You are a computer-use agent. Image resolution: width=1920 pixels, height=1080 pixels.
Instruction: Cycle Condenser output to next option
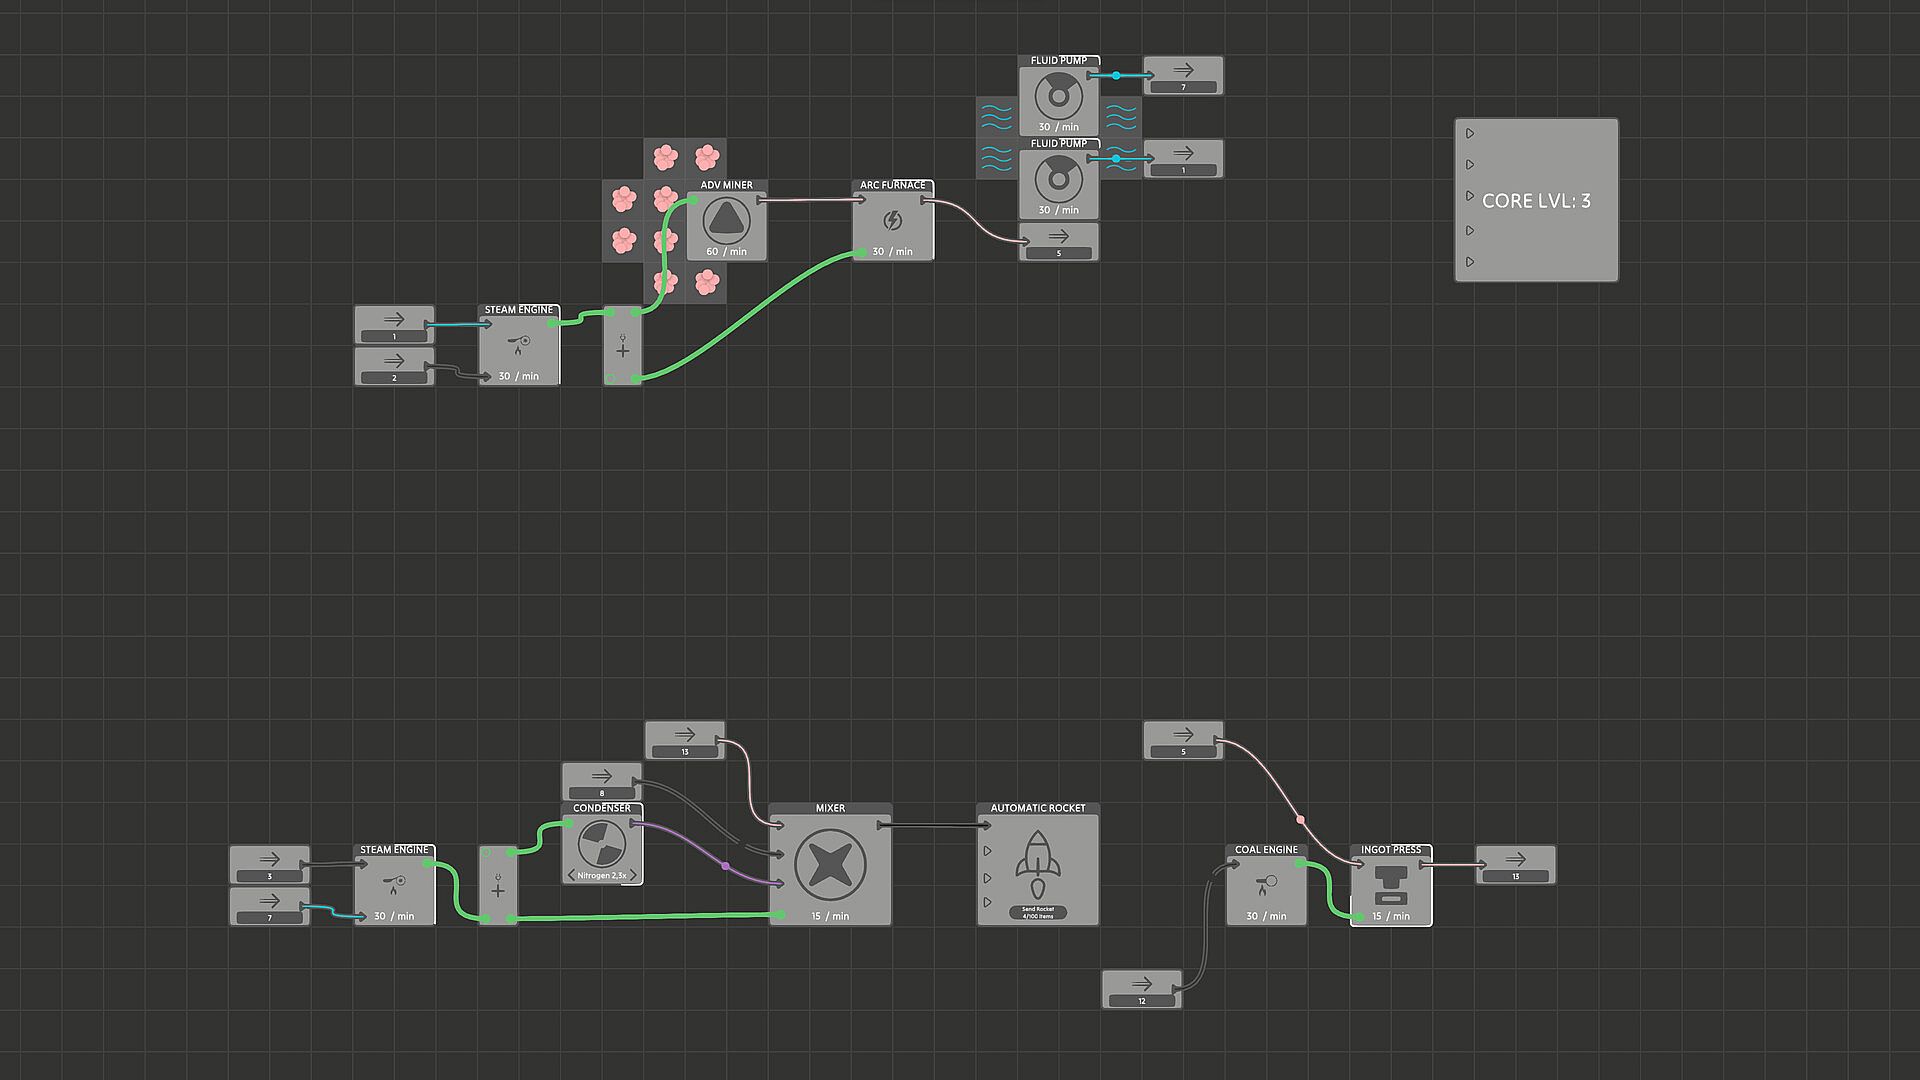(633, 876)
